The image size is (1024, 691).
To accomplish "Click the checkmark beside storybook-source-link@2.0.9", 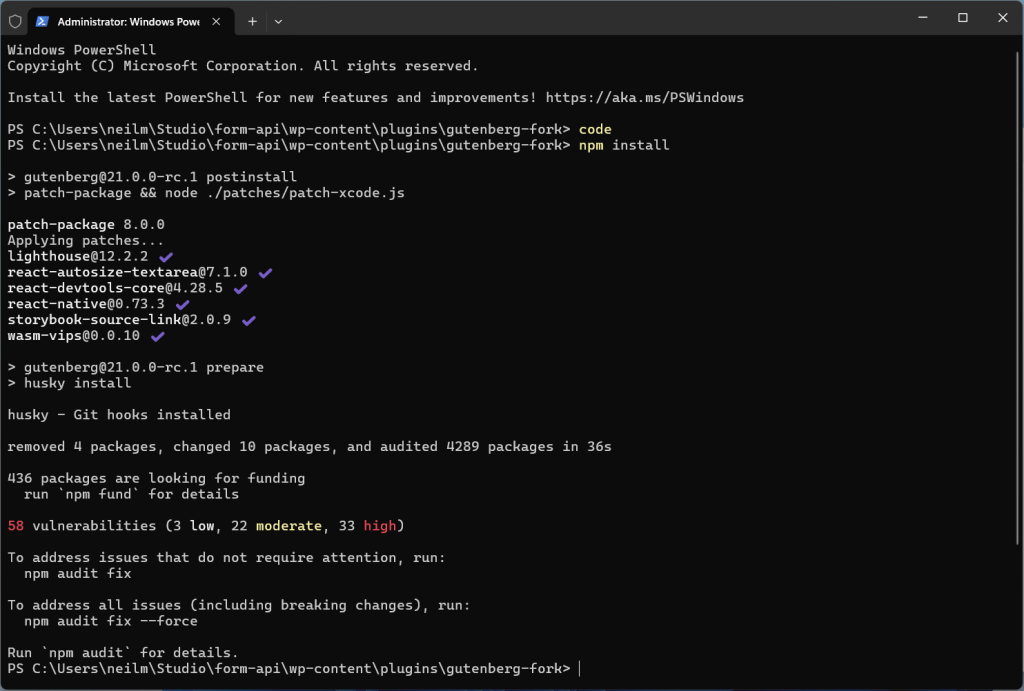I will coord(248,320).
